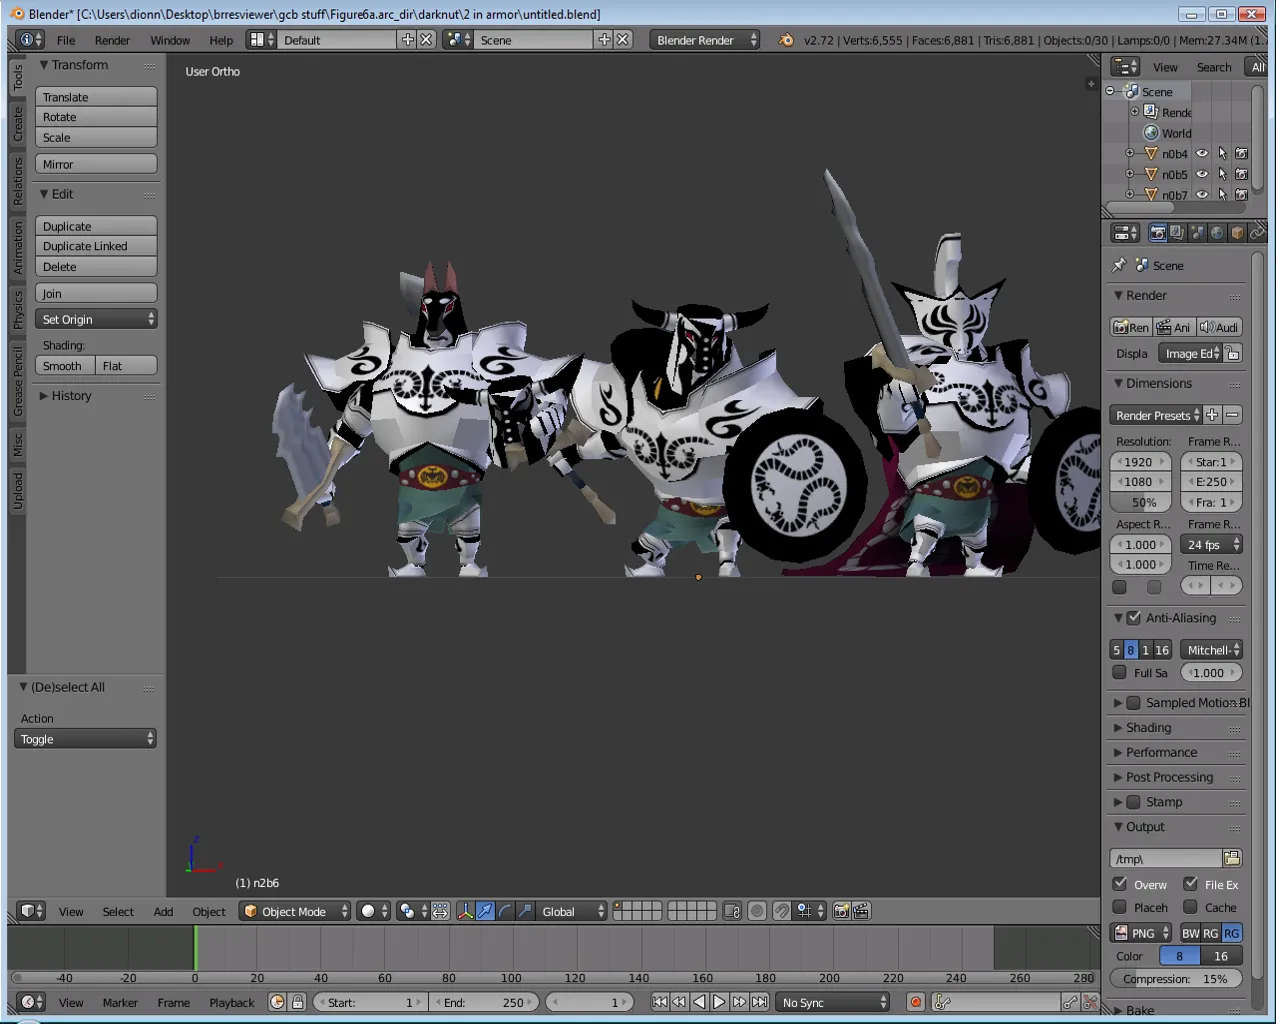The image size is (1280, 1024).
Task: Adjust the resolution percentage 50% slider
Action: click(1141, 503)
